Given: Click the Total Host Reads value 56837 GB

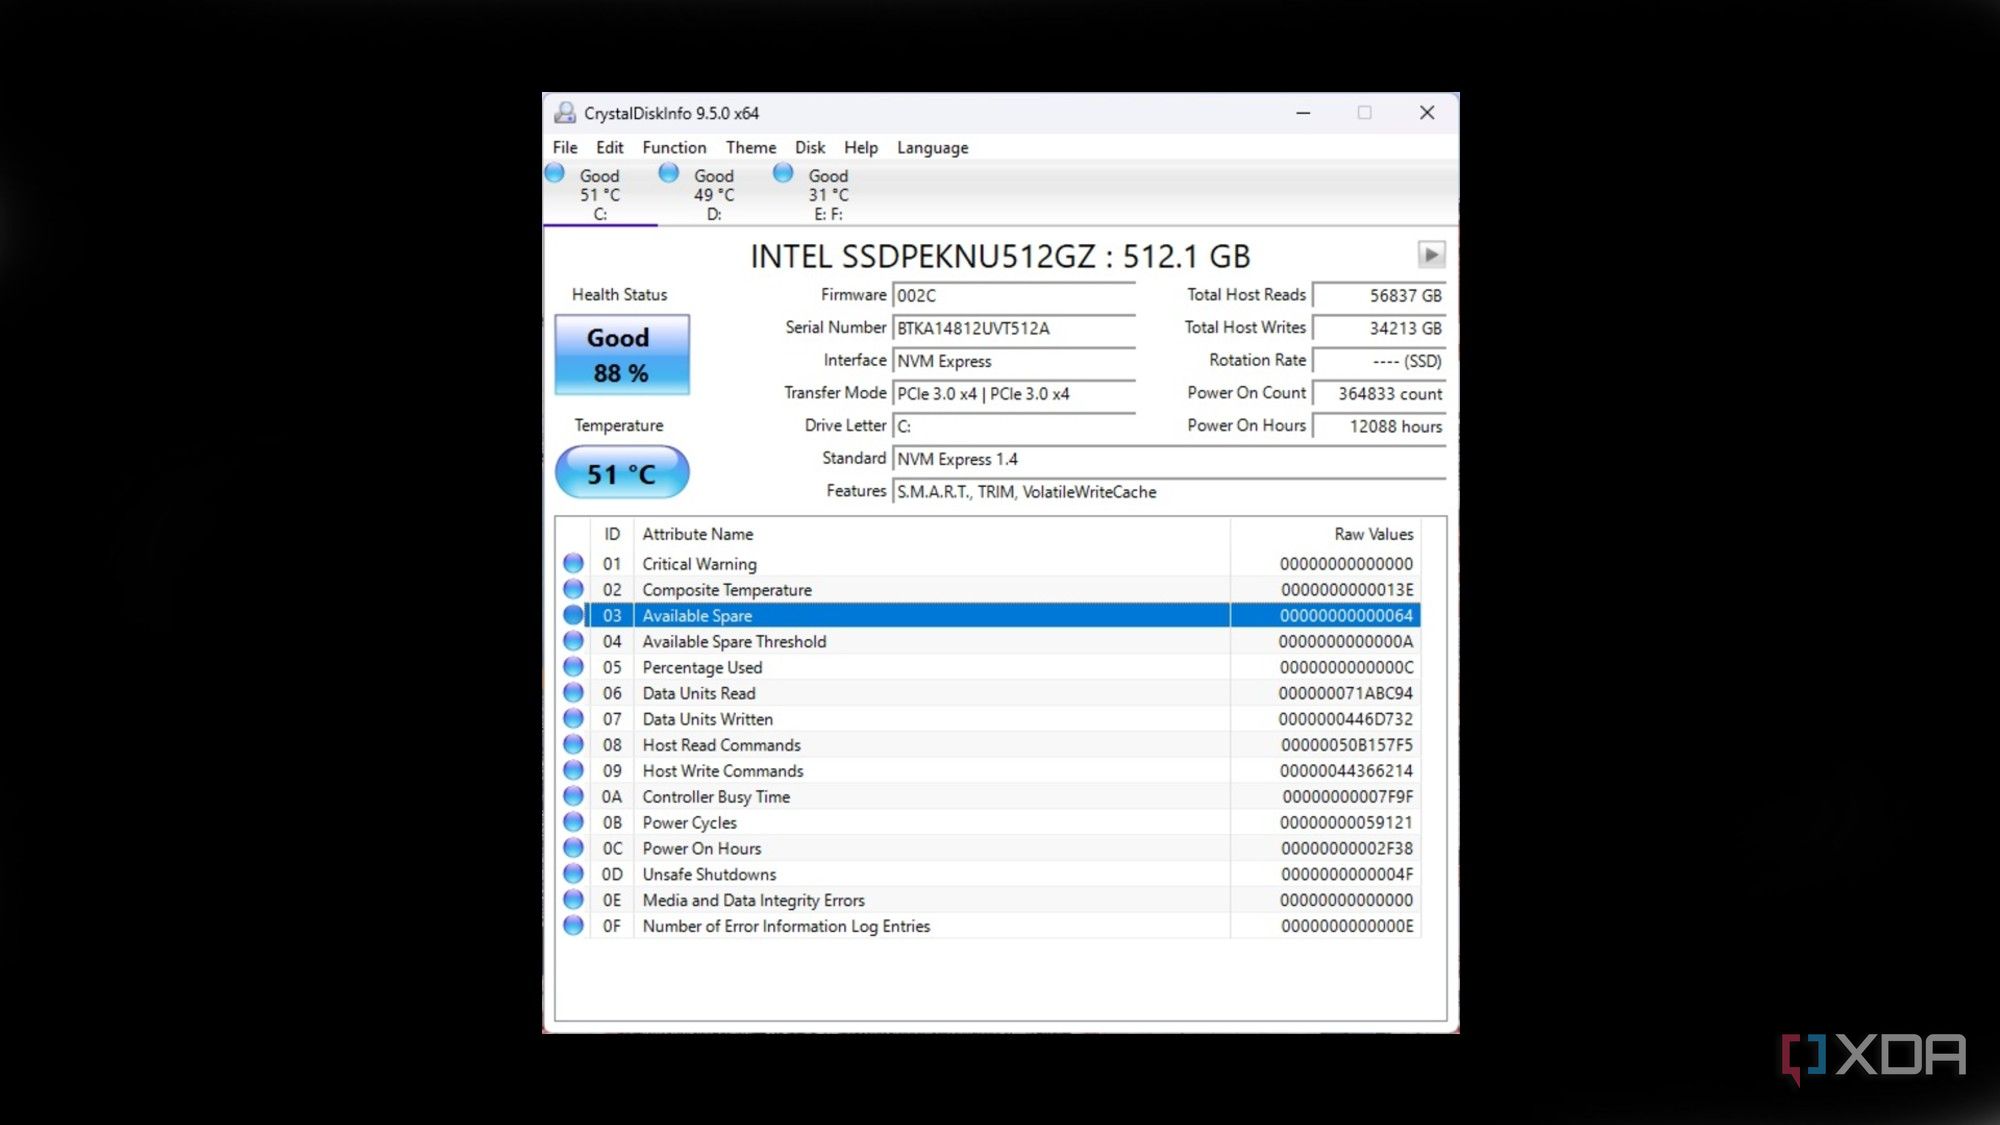Looking at the screenshot, I should click(1379, 296).
